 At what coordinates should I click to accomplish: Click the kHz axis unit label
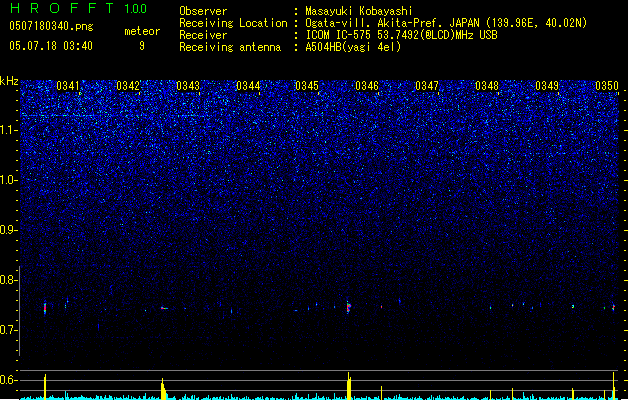click(x=9, y=81)
